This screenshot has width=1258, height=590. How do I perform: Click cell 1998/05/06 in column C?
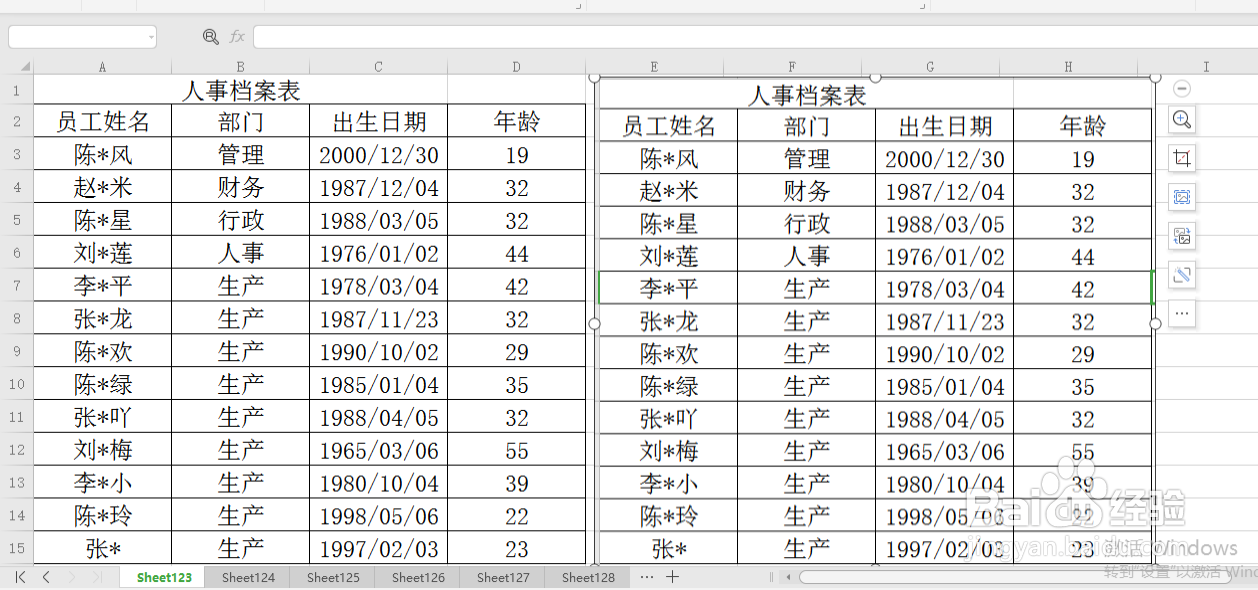pos(379,516)
